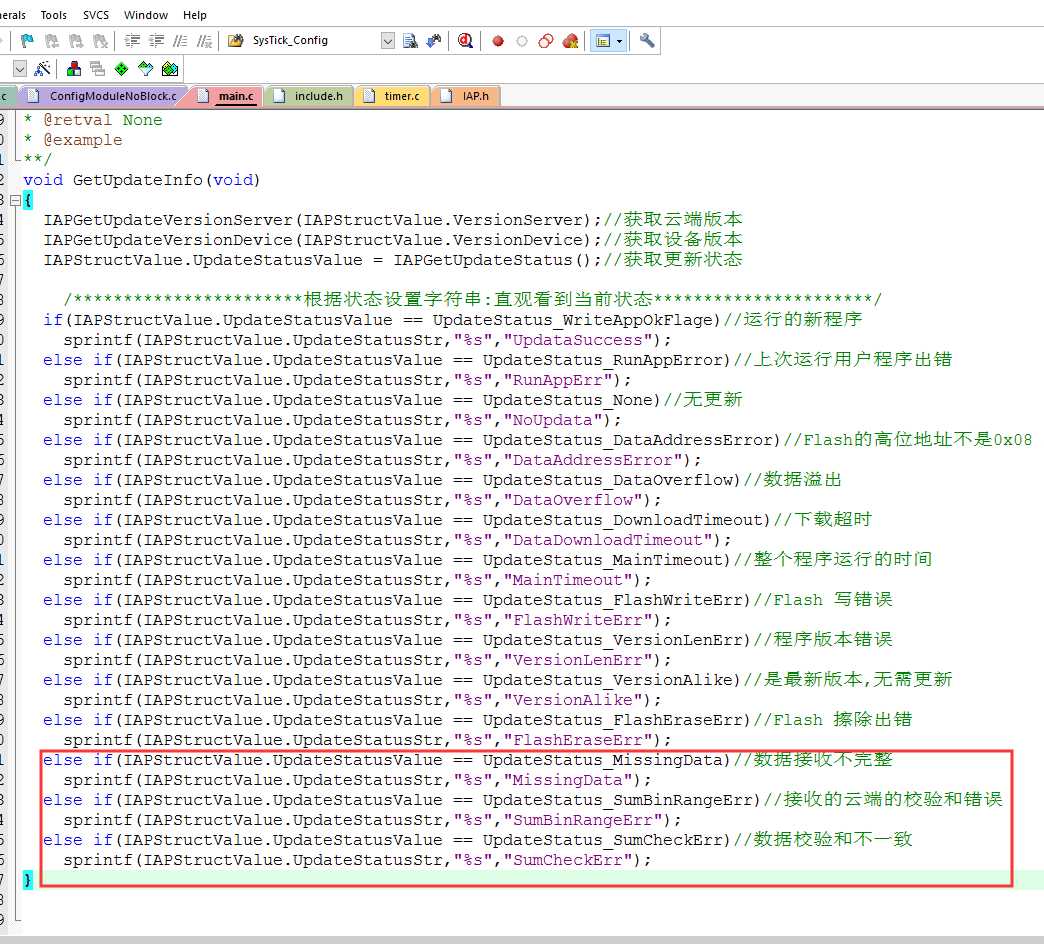The image size is (1044, 944).
Task: Open the Configuration wrench
Action: pos(647,41)
